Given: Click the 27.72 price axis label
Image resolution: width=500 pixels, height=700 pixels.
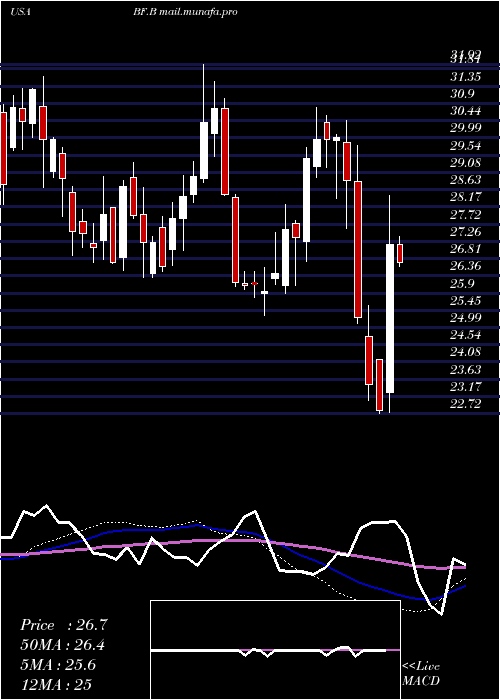Looking at the screenshot, I should coord(465,215).
